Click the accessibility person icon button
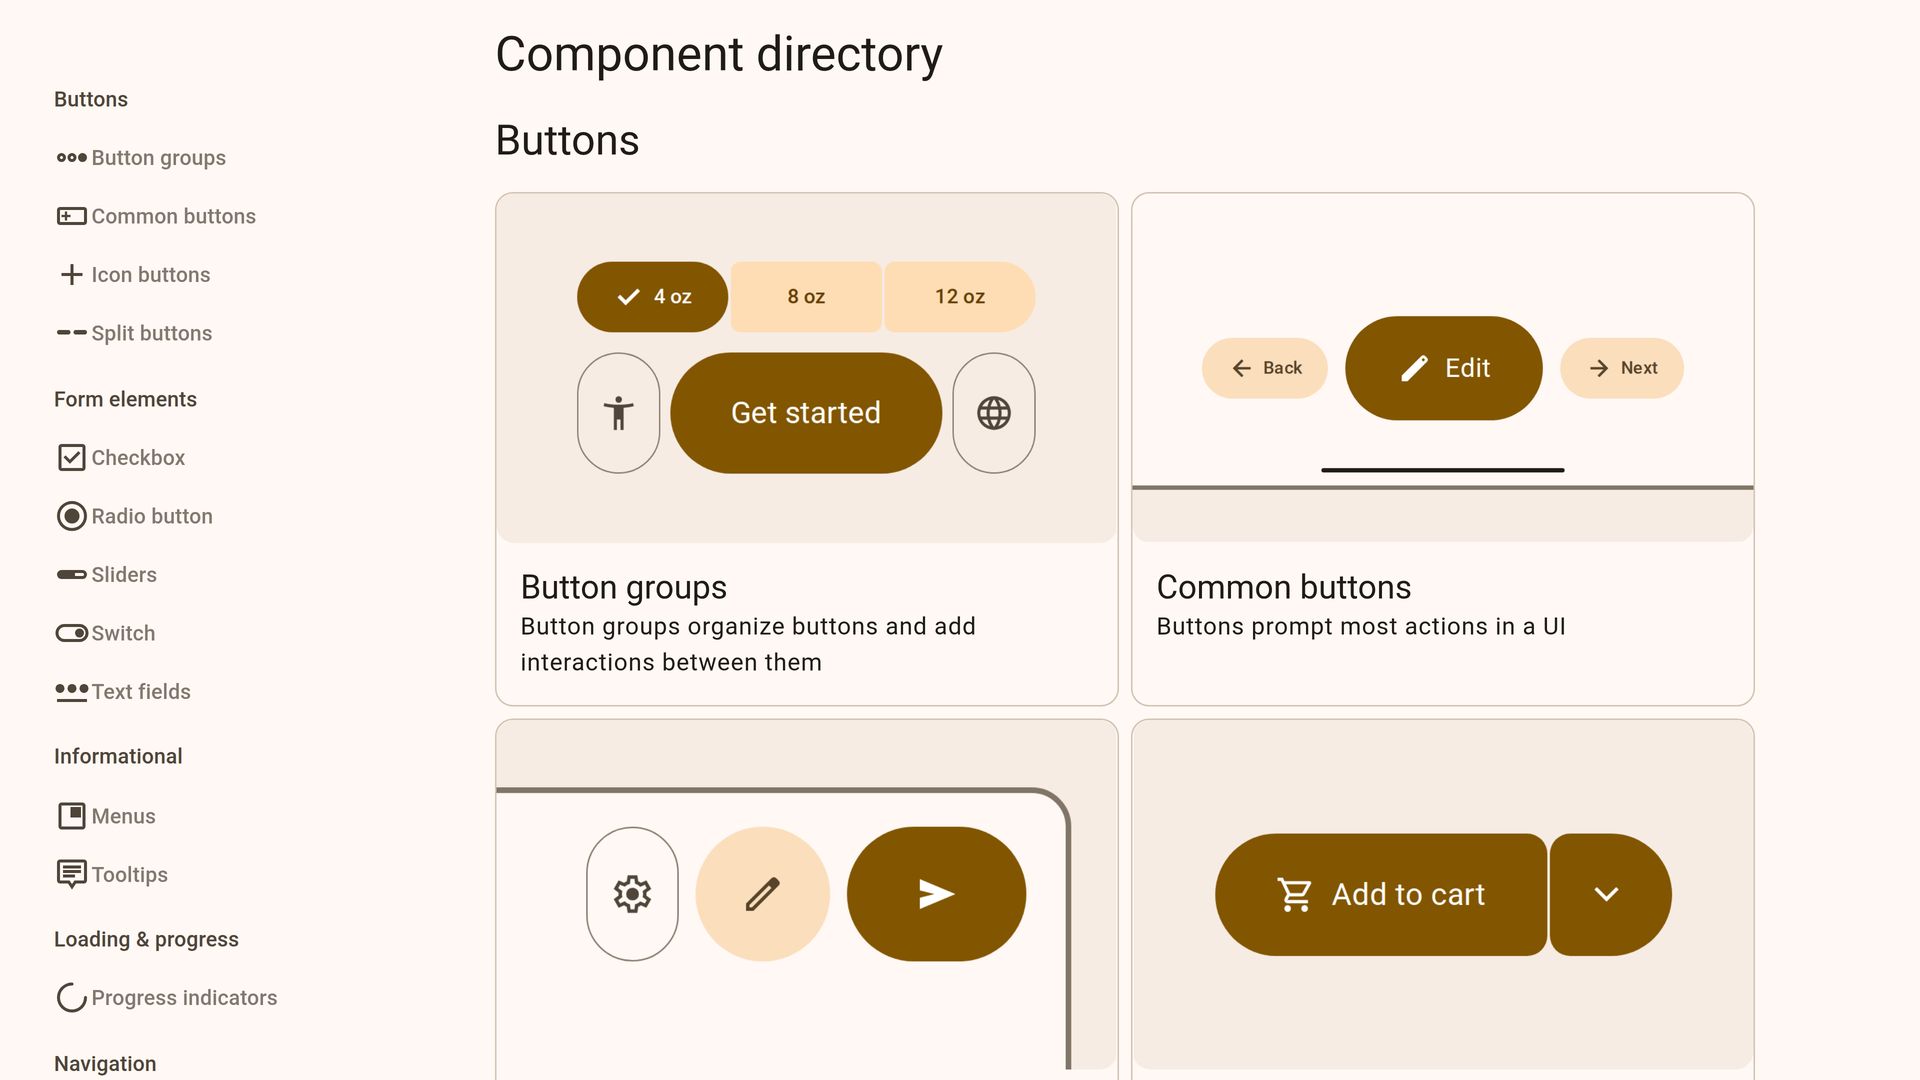Image resolution: width=1920 pixels, height=1080 pixels. 618,413
